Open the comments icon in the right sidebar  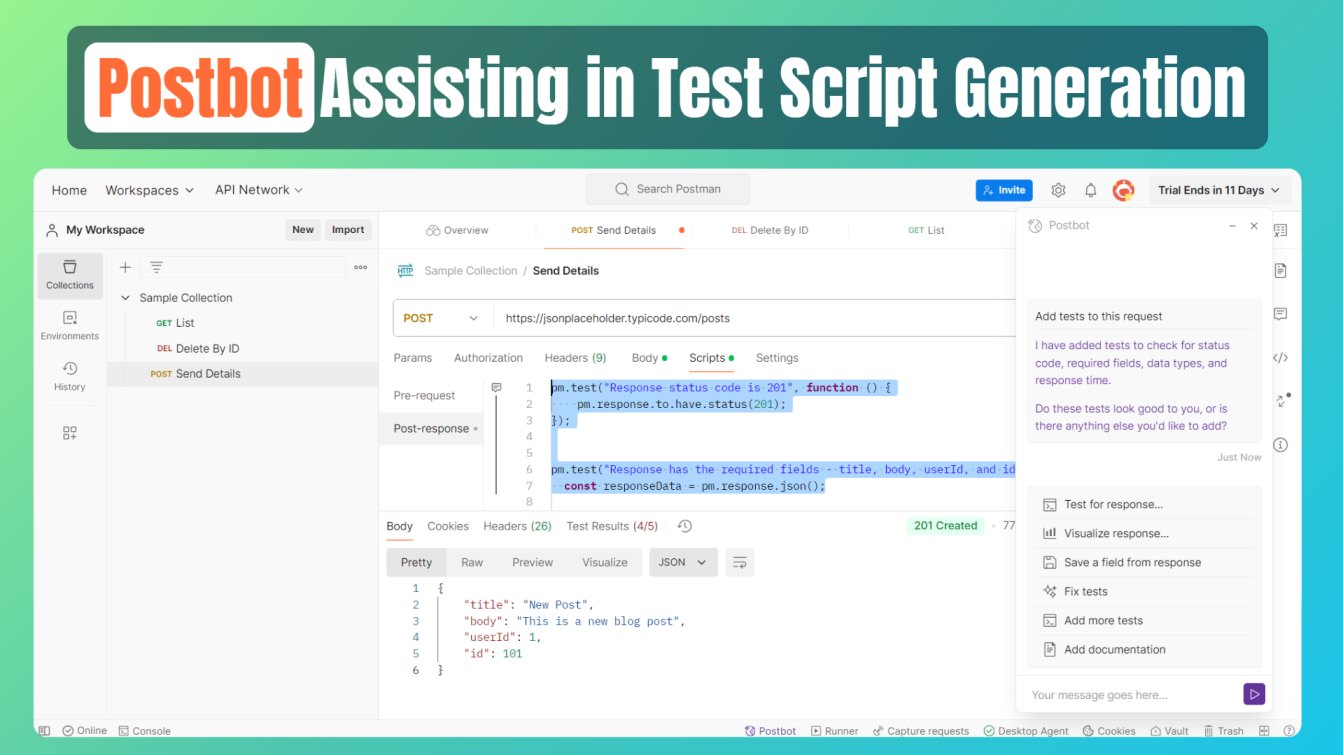point(1281,314)
